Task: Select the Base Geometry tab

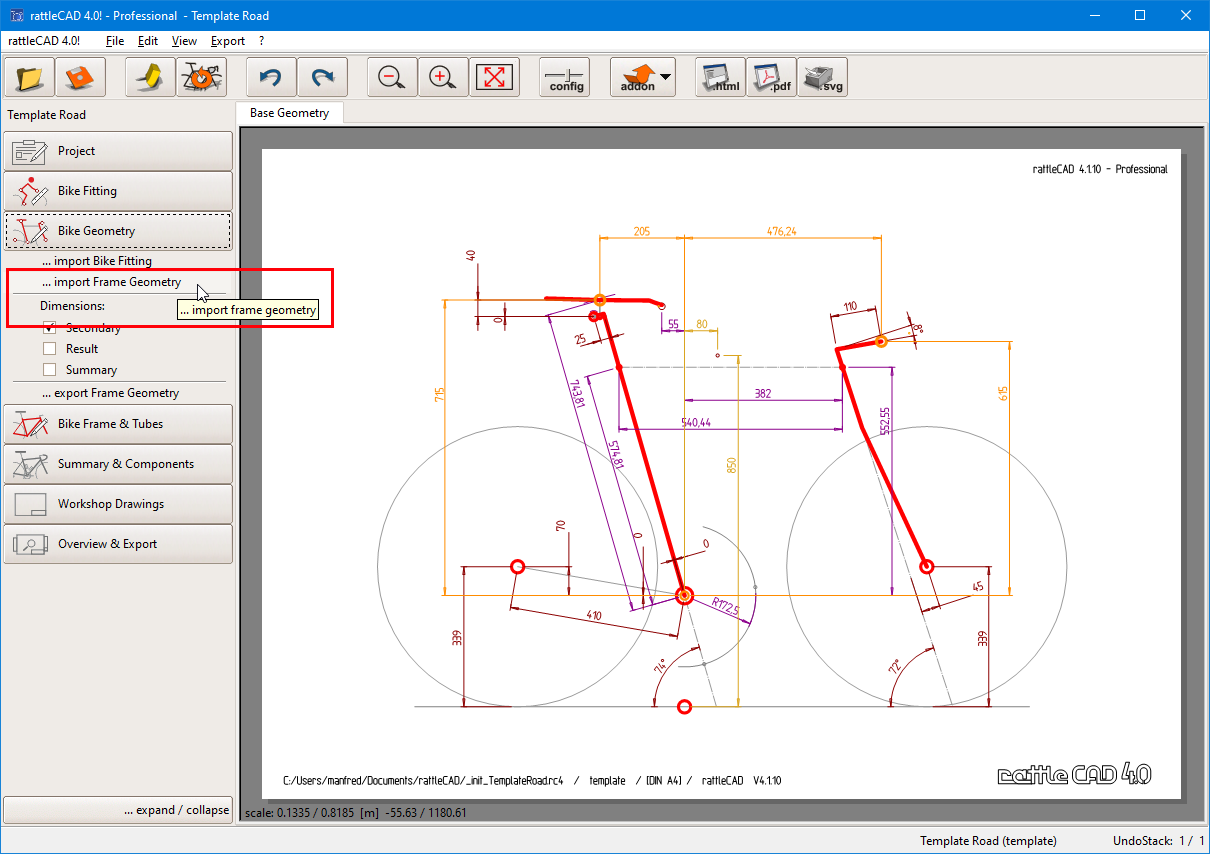Action: pos(289,113)
